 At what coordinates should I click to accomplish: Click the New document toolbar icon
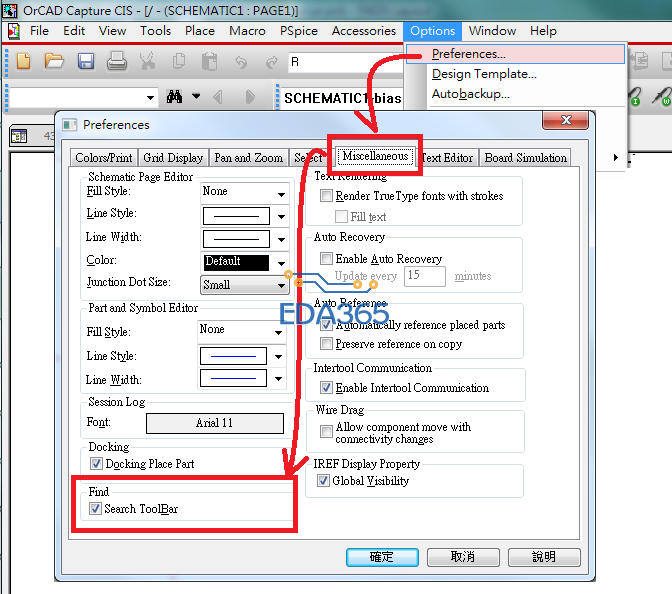click(24, 61)
